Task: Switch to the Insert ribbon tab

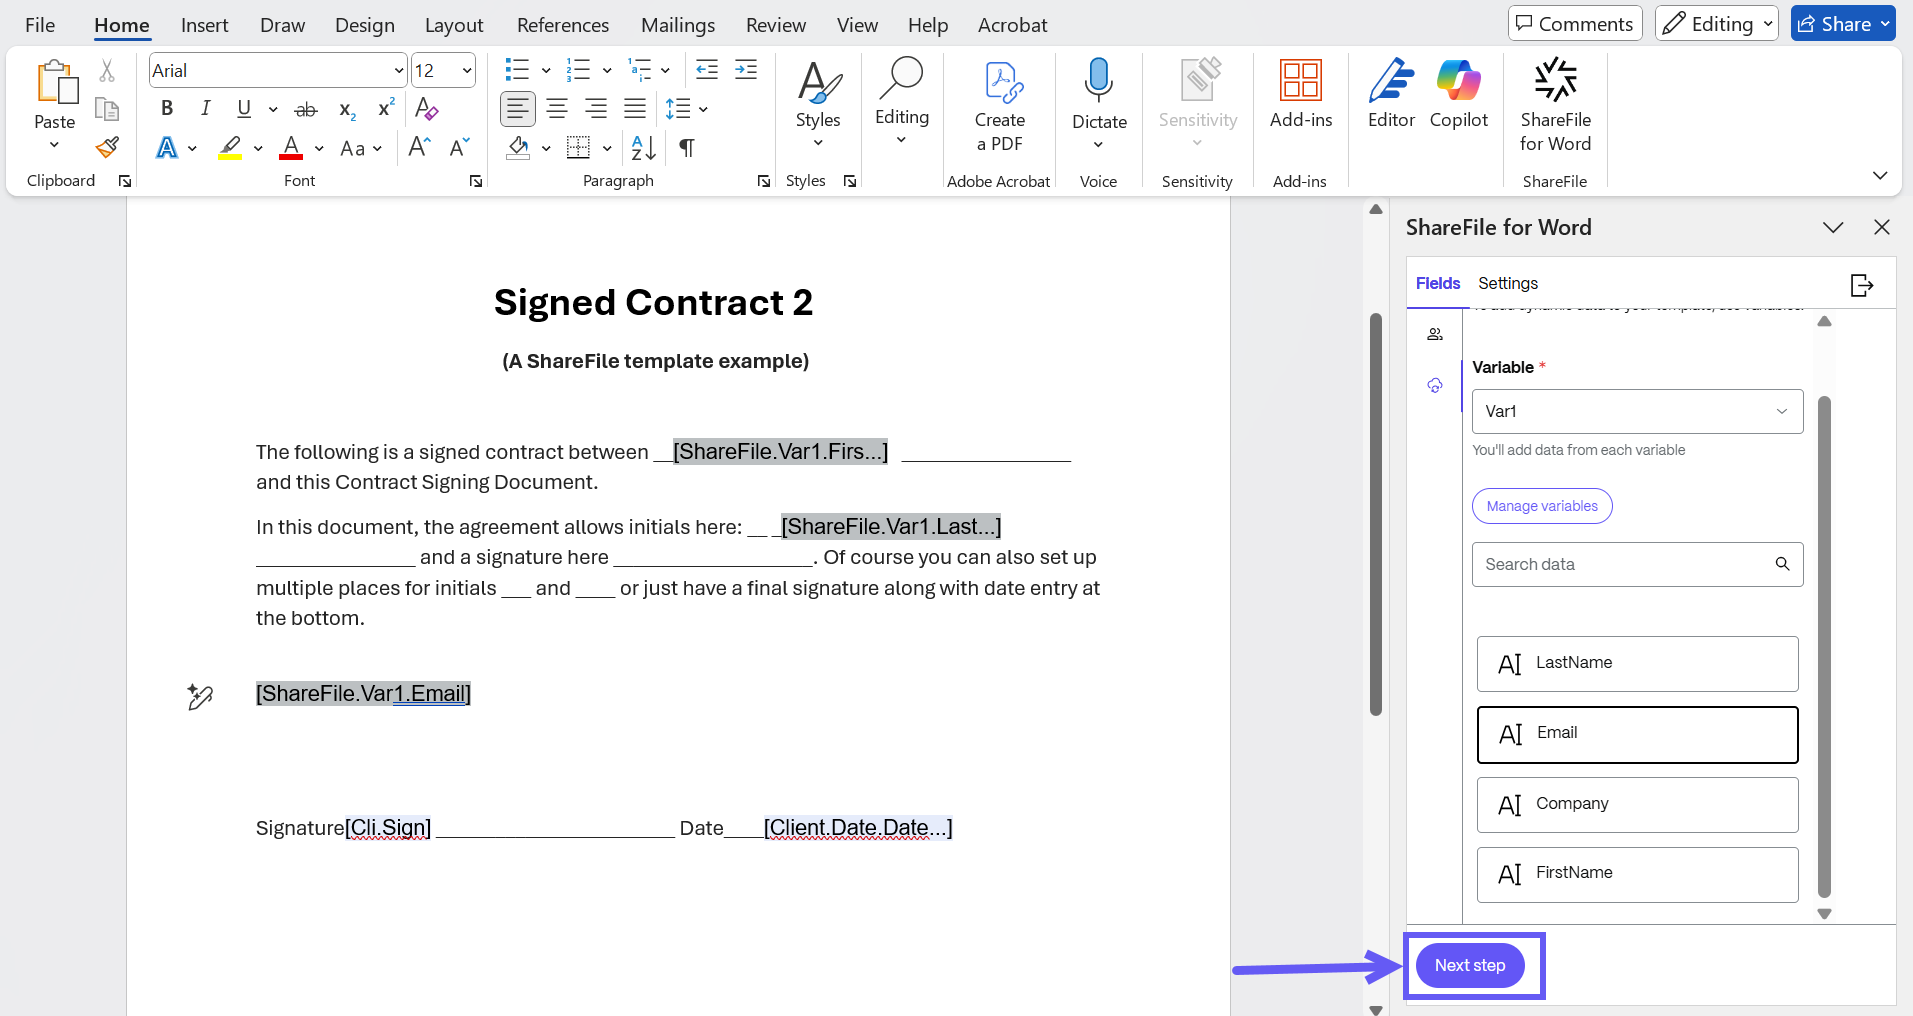Action: 204,25
